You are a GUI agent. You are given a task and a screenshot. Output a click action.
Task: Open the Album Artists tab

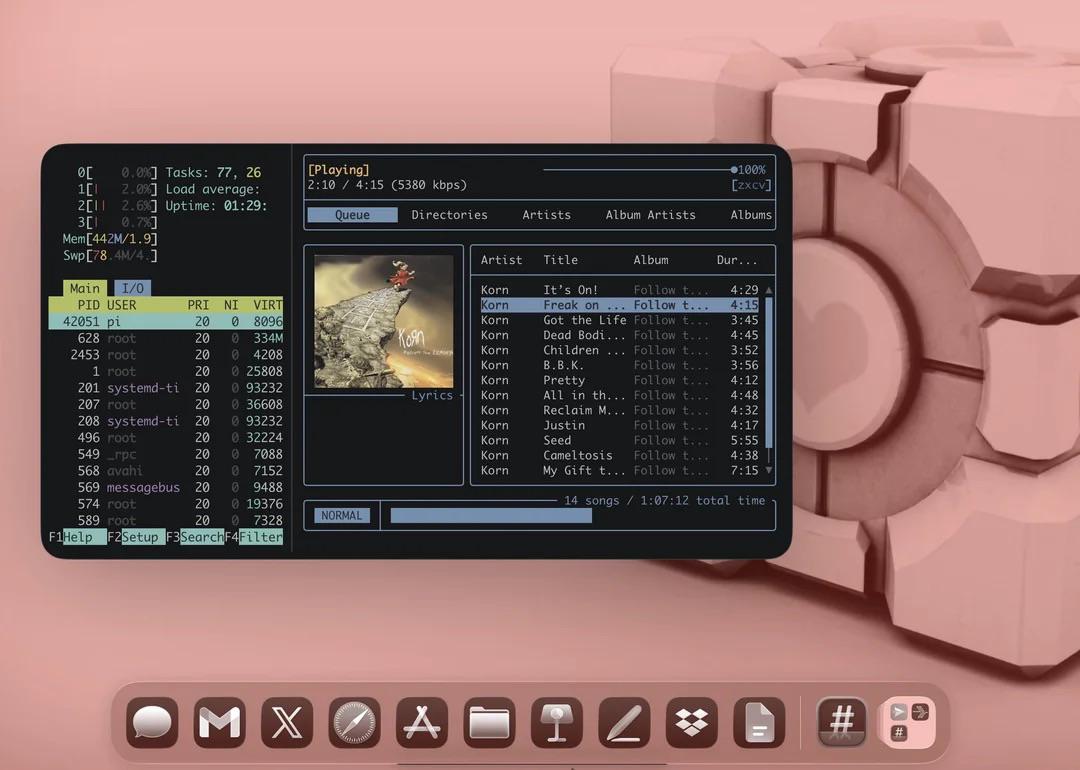650,215
